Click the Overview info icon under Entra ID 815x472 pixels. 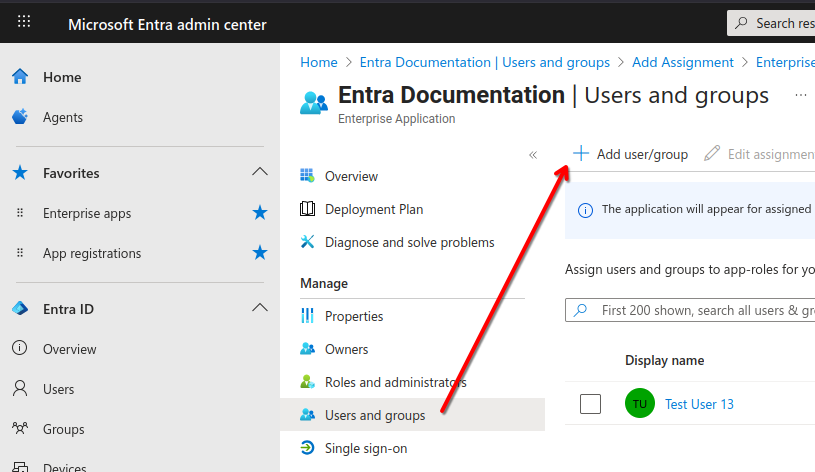[20, 348]
